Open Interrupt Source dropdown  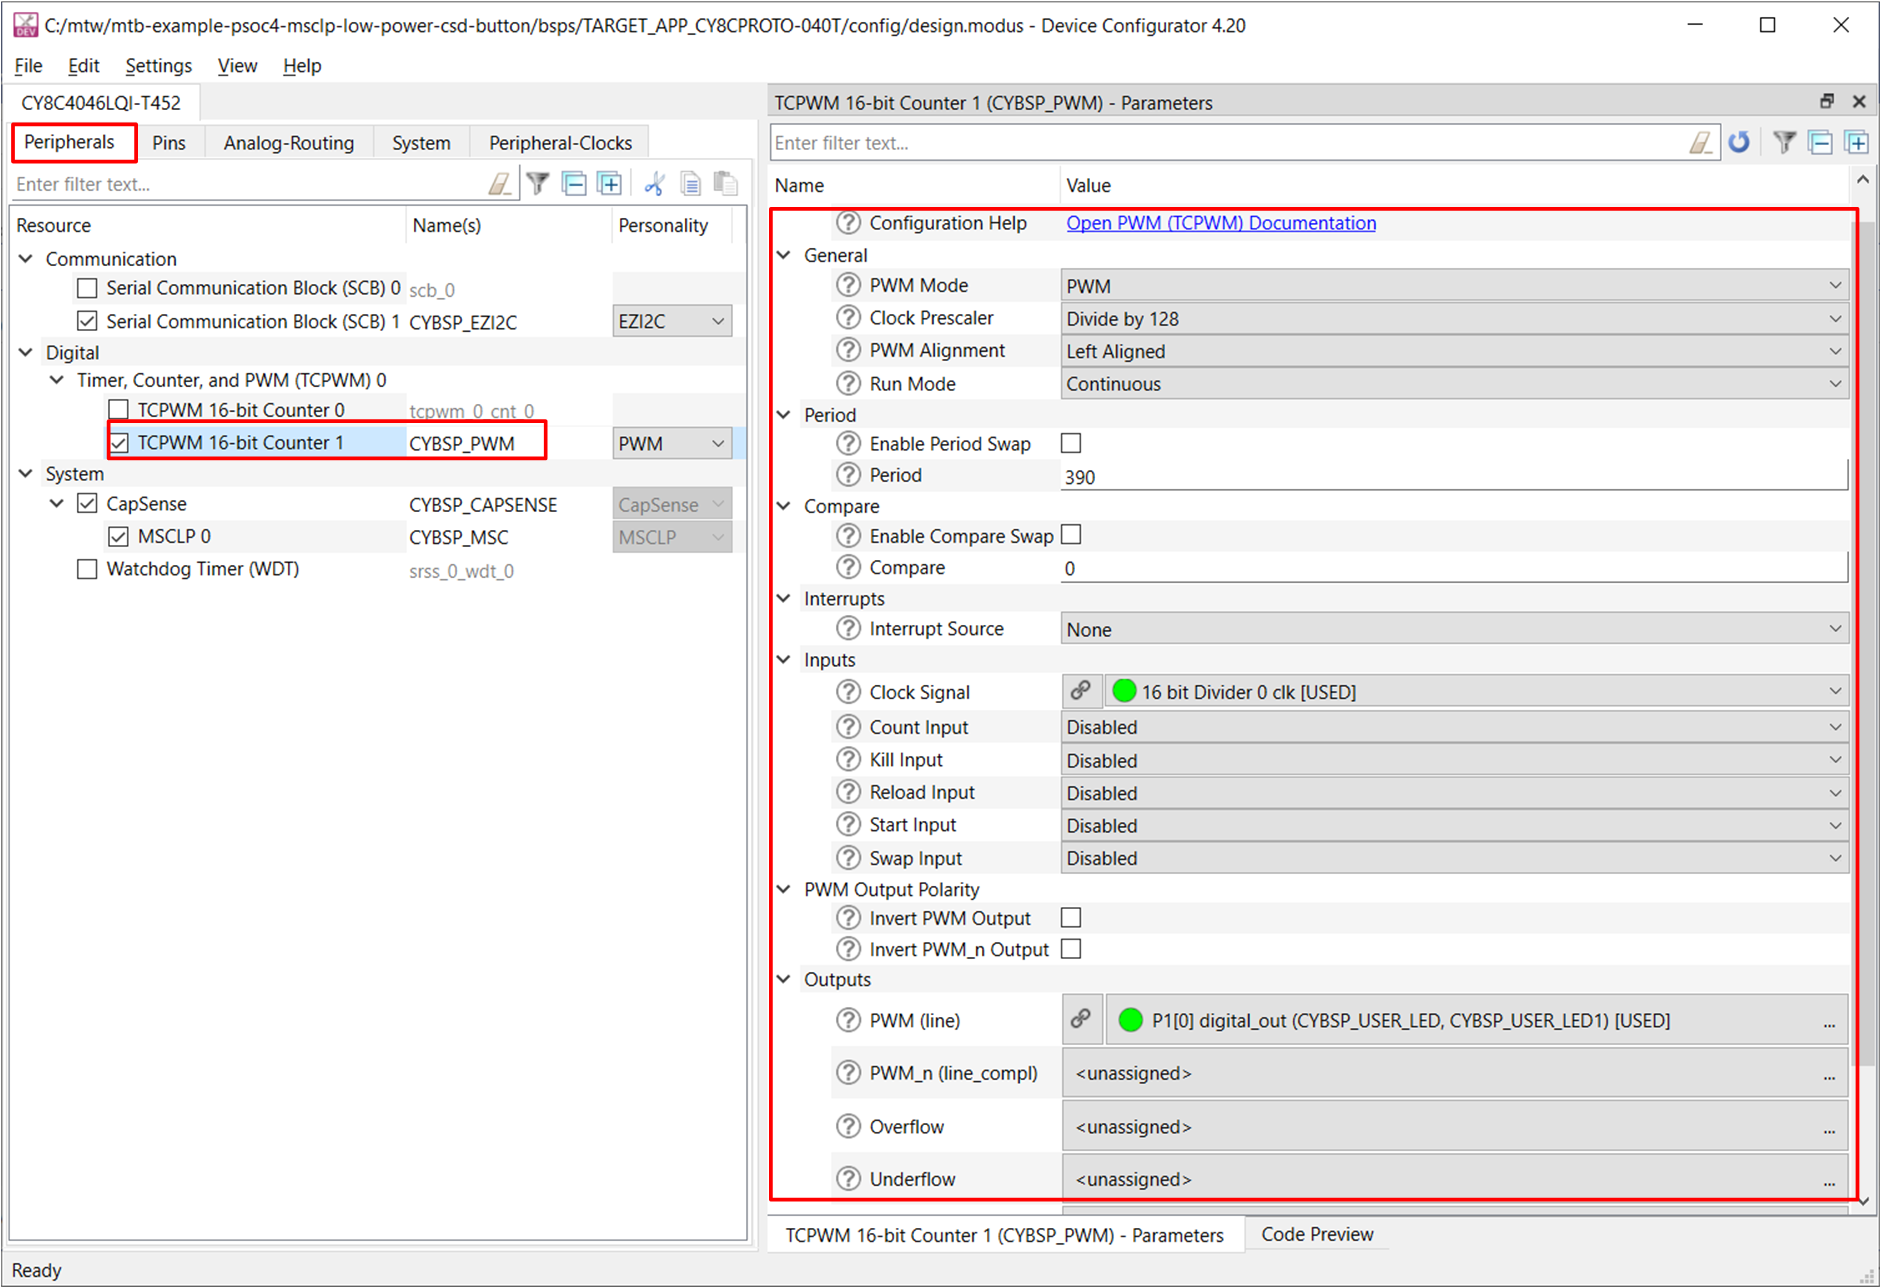tap(1454, 630)
